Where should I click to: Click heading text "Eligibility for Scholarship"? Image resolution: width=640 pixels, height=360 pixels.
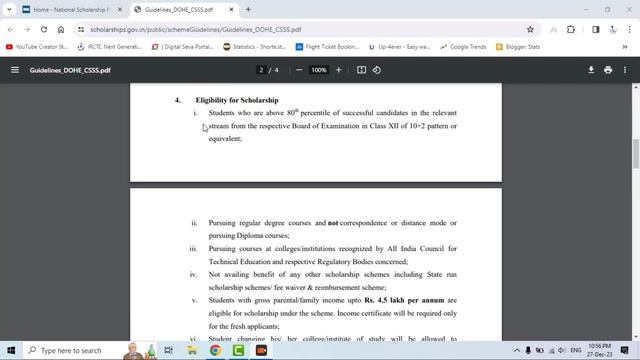(x=237, y=100)
